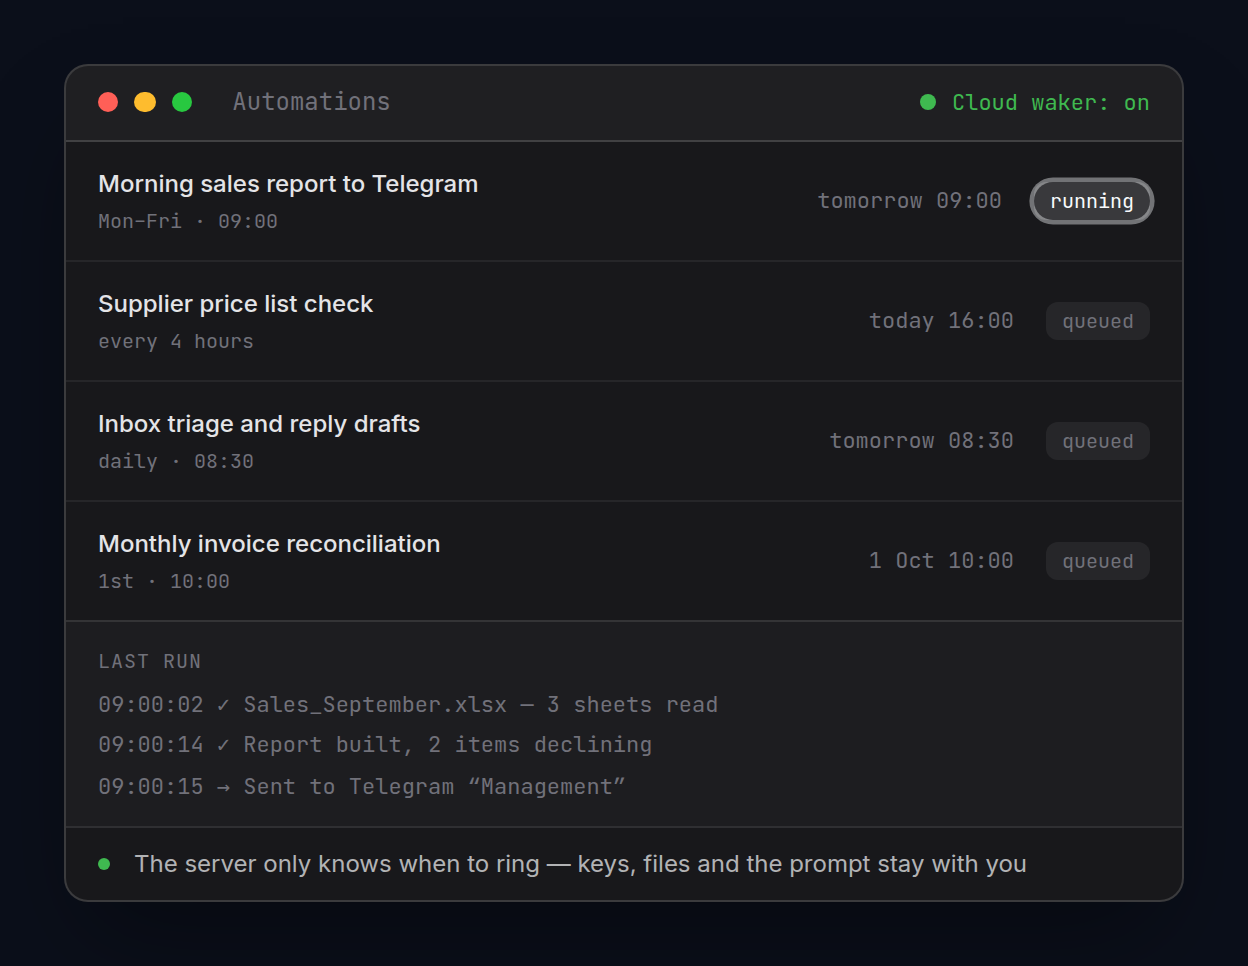Click the "every 4 hours" schedule text
1248x966 pixels.
click(176, 341)
